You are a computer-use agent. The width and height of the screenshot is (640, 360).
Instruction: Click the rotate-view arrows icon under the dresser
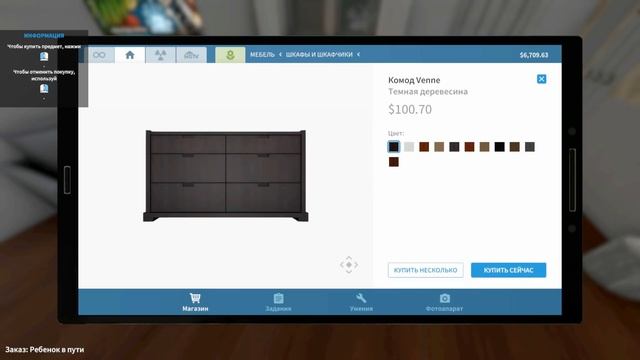[x=349, y=265]
